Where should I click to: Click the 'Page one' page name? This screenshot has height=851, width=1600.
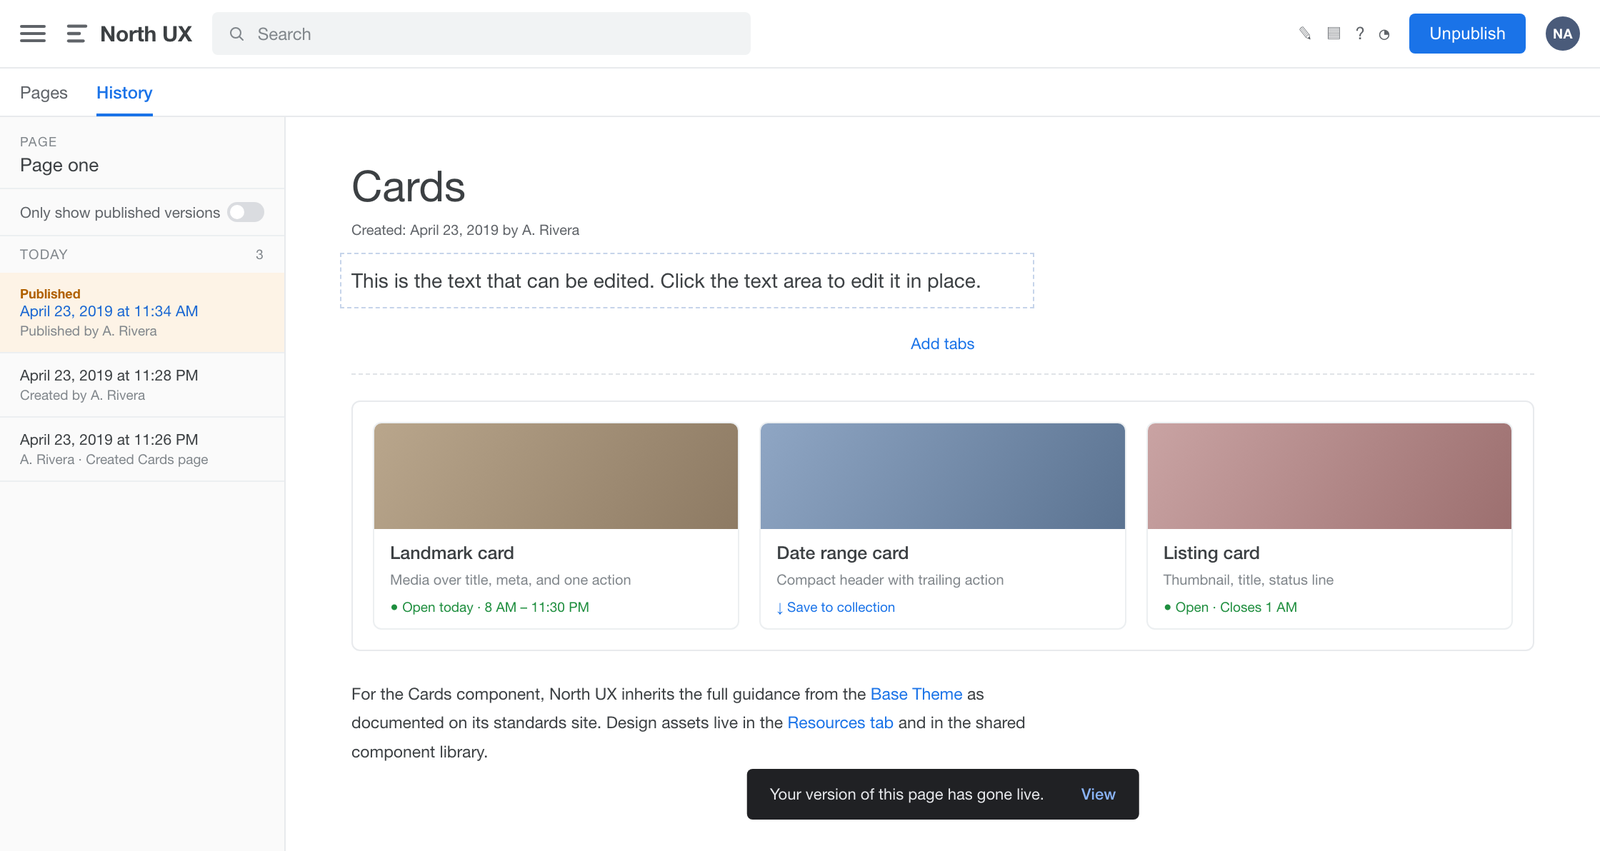[x=59, y=165]
